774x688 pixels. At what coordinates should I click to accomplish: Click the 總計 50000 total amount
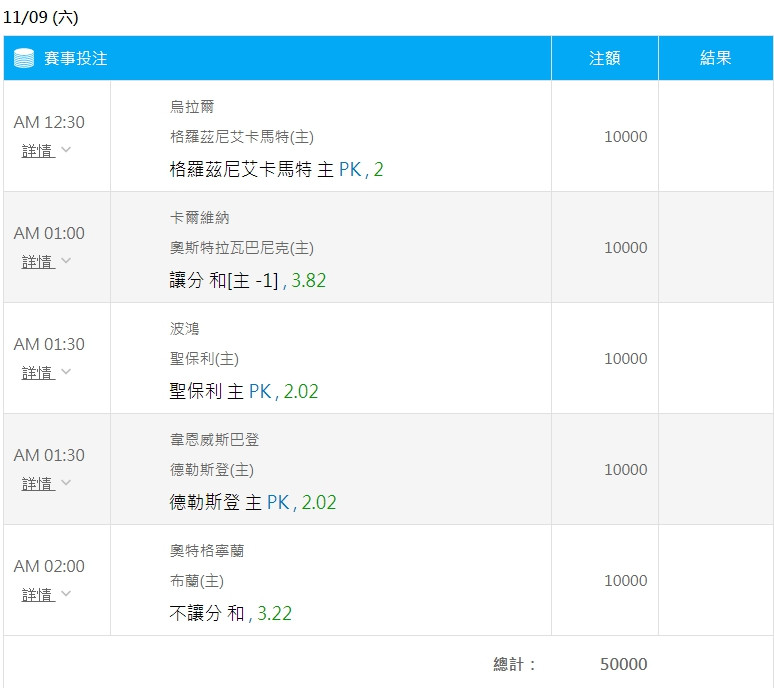pos(623,664)
